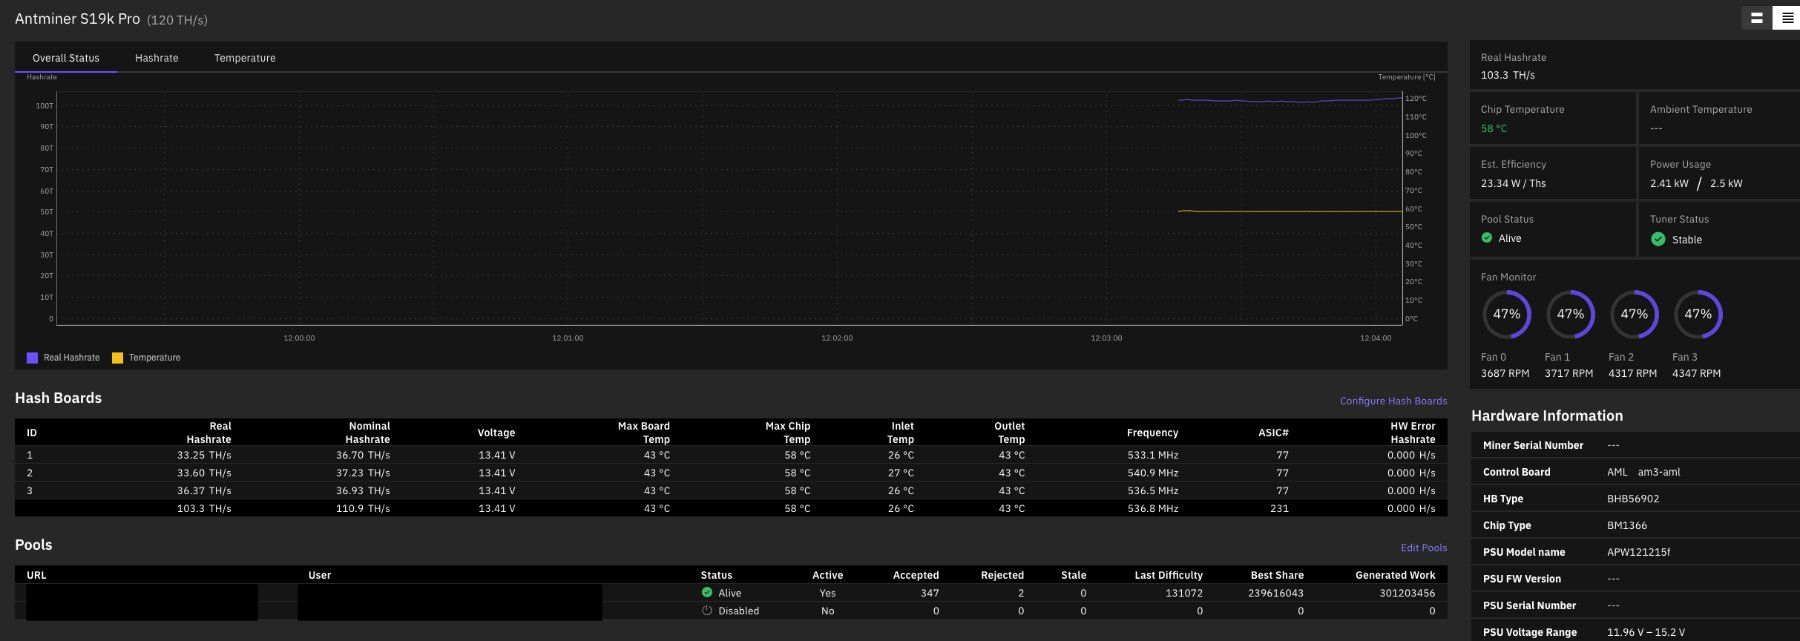Click the Fan 0 circular gauge
The width and height of the screenshot is (1800, 641).
click(x=1506, y=314)
